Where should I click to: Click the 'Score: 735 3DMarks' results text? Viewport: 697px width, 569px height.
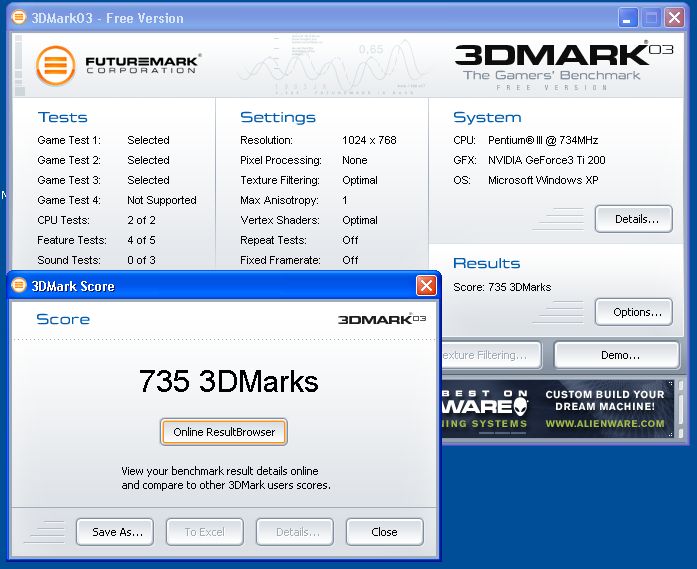(502, 287)
